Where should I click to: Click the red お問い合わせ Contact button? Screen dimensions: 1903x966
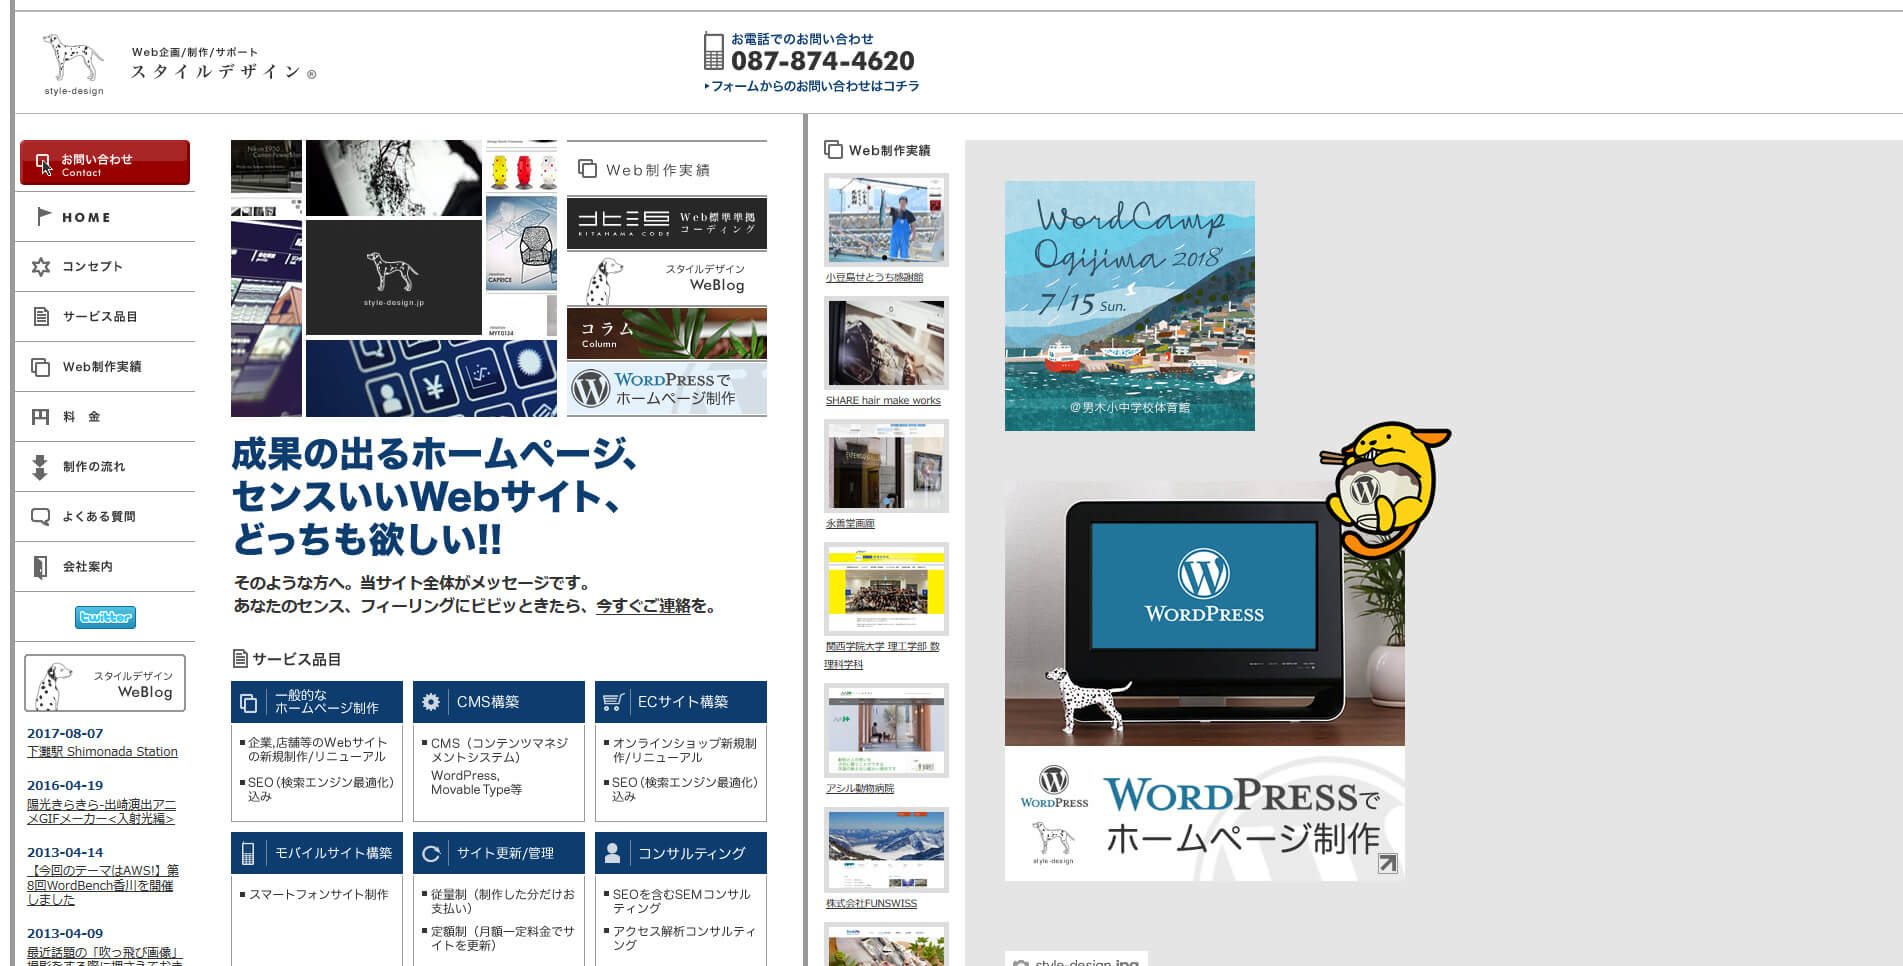pyautogui.click(x=105, y=162)
